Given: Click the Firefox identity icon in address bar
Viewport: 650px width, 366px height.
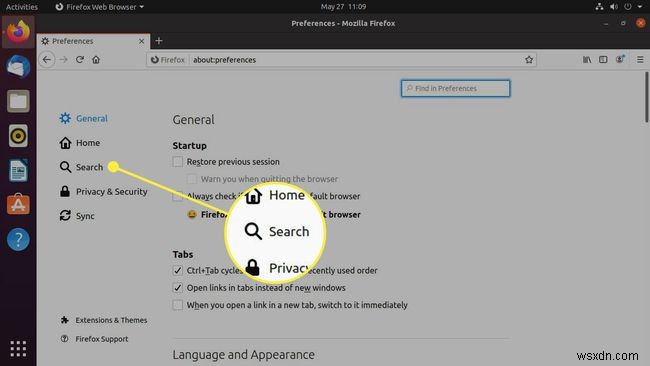Looking at the screenshot, I should 168,60.
